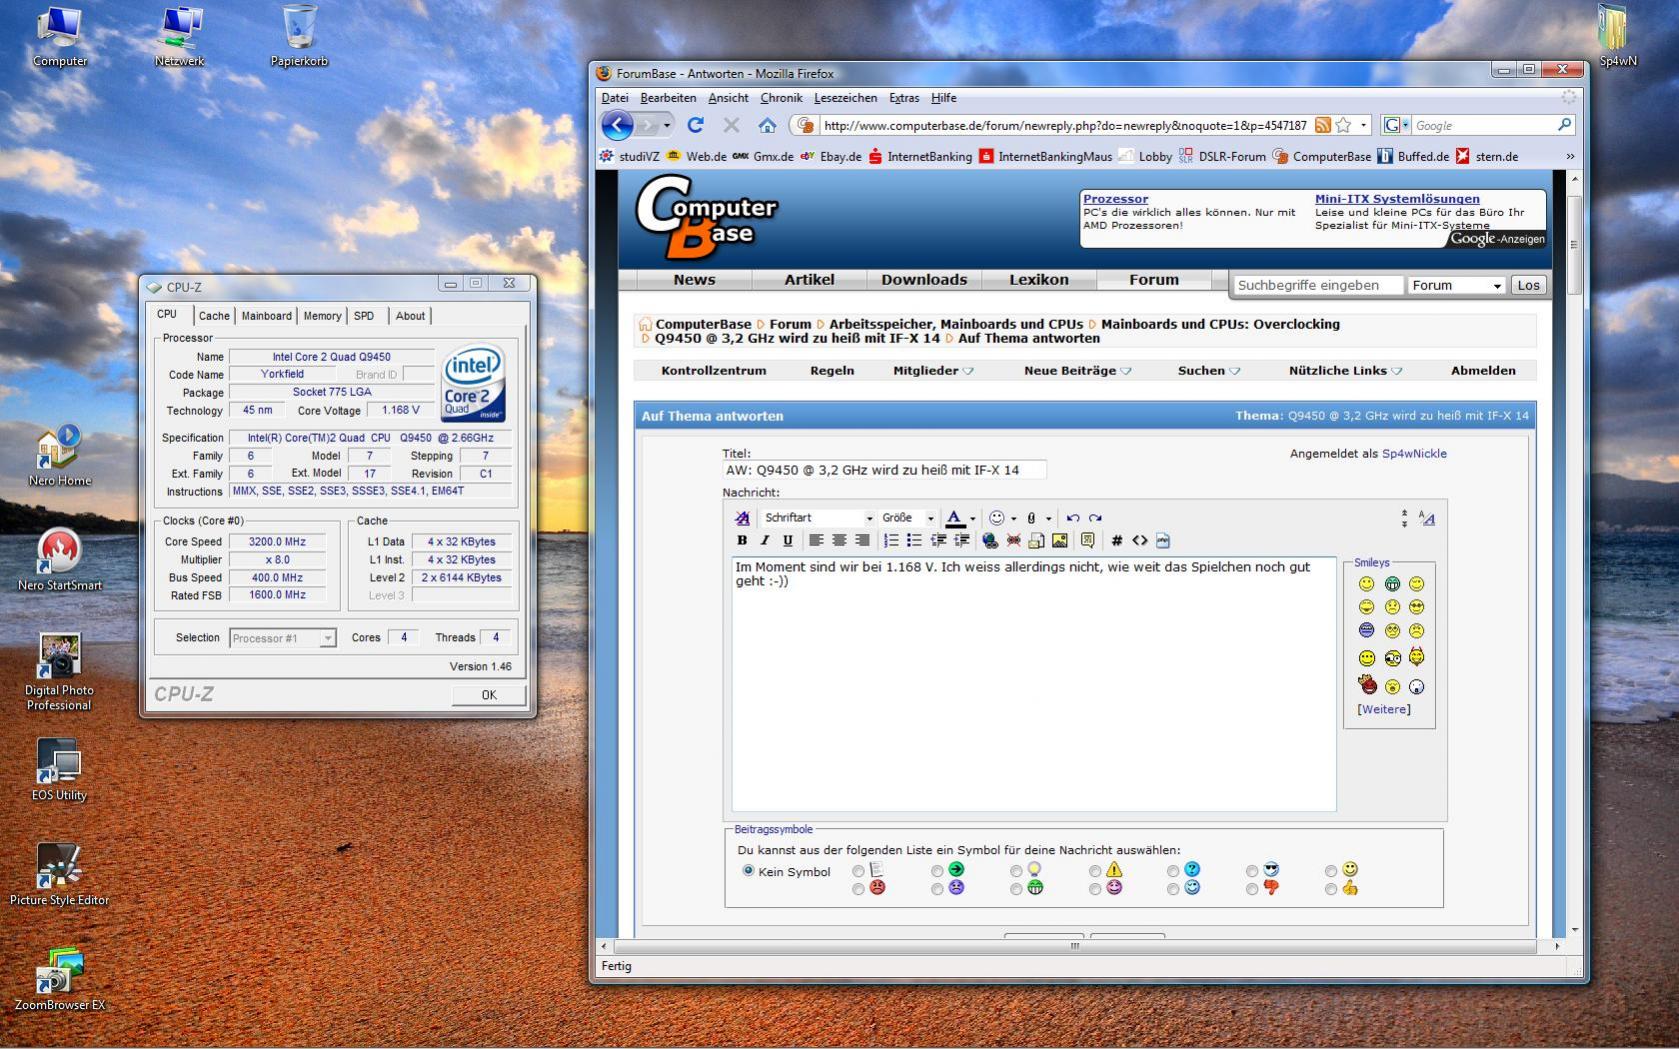The image size is (1679, 1049).
Task: Click OK in the CPU-Z window
Action: pyautogui.click(x=488, y=695)
